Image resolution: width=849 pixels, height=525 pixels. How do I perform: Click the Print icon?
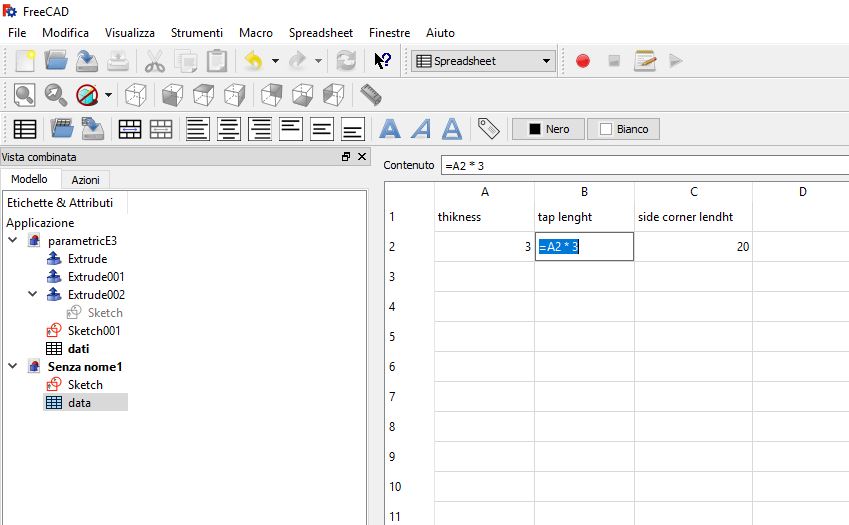[117, 61]
